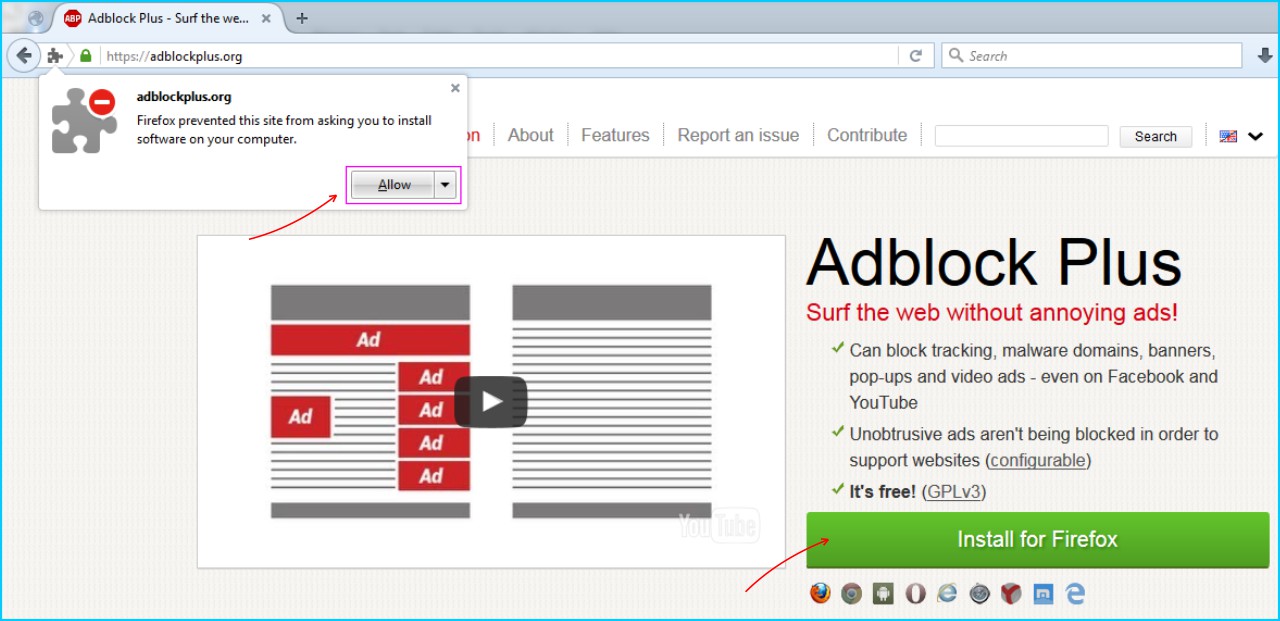Screen dimensions: 1280x621
Task: Select the Safari browser icon
Action: pos(979,593)
